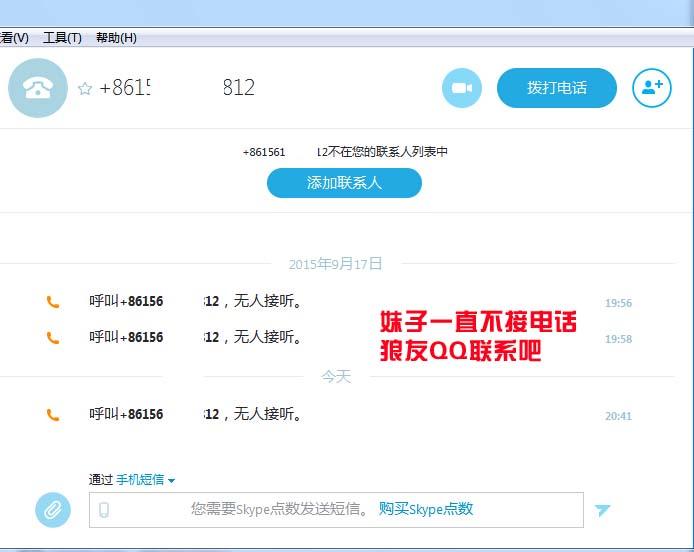Click the phone icon of the 20:41 call
Viewport: 694px width, 552px height.
tap(53, 415)
